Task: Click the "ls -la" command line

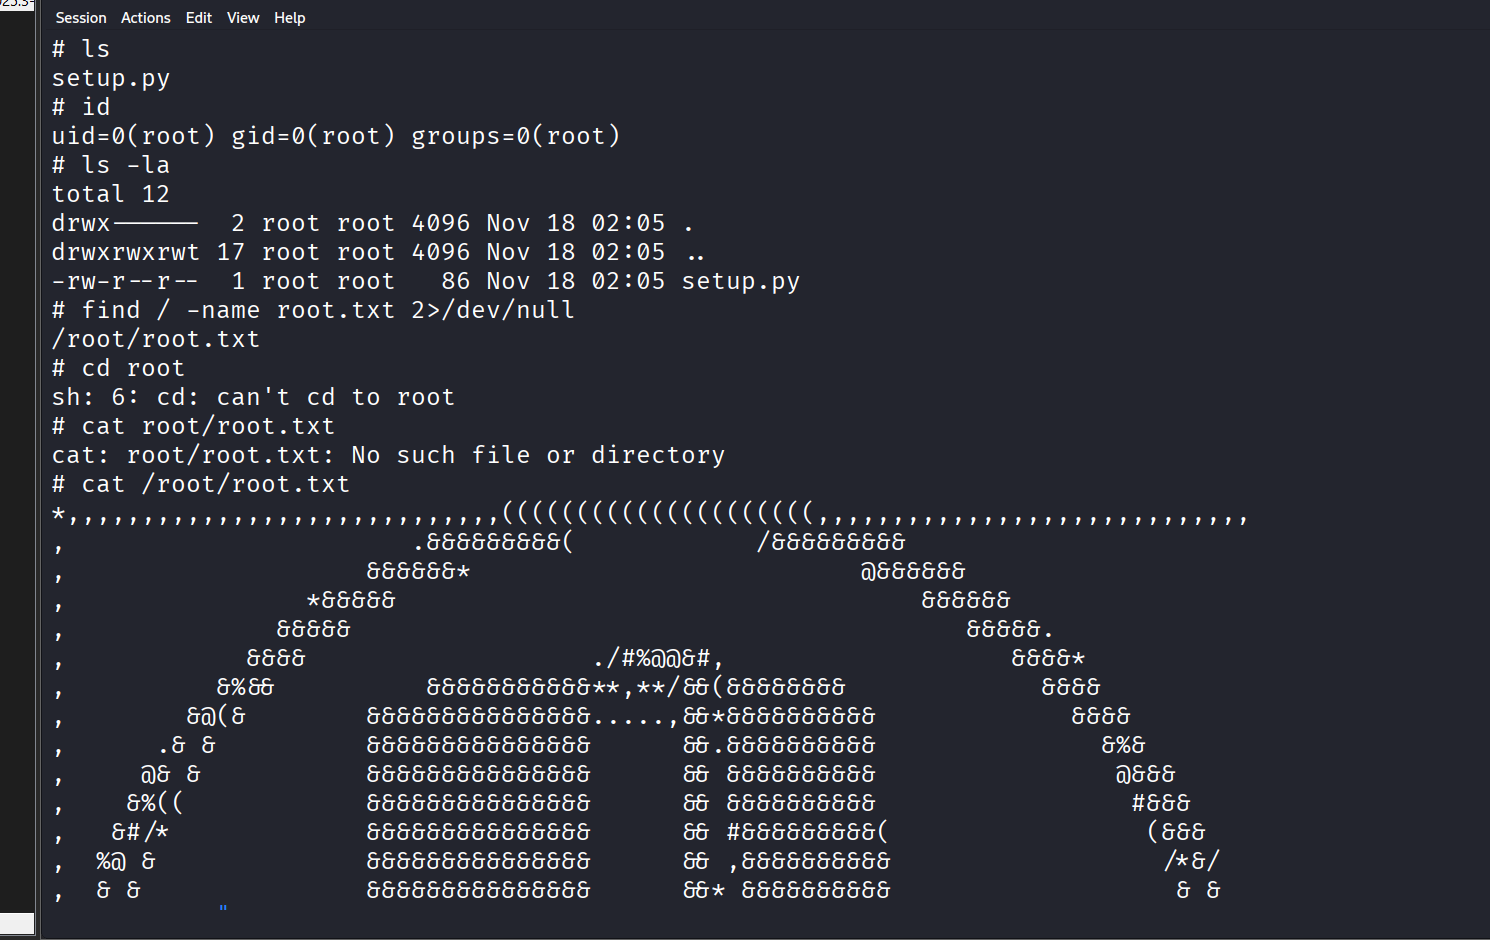Action: (x=111, y=165)
